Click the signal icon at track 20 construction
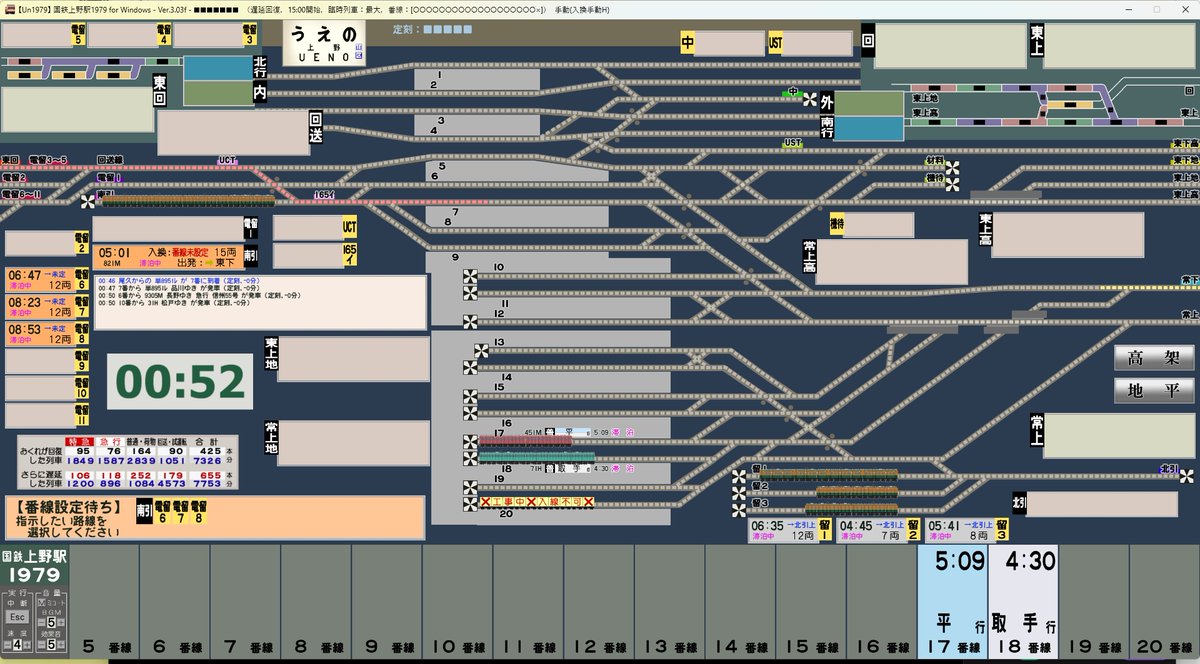 470,505
